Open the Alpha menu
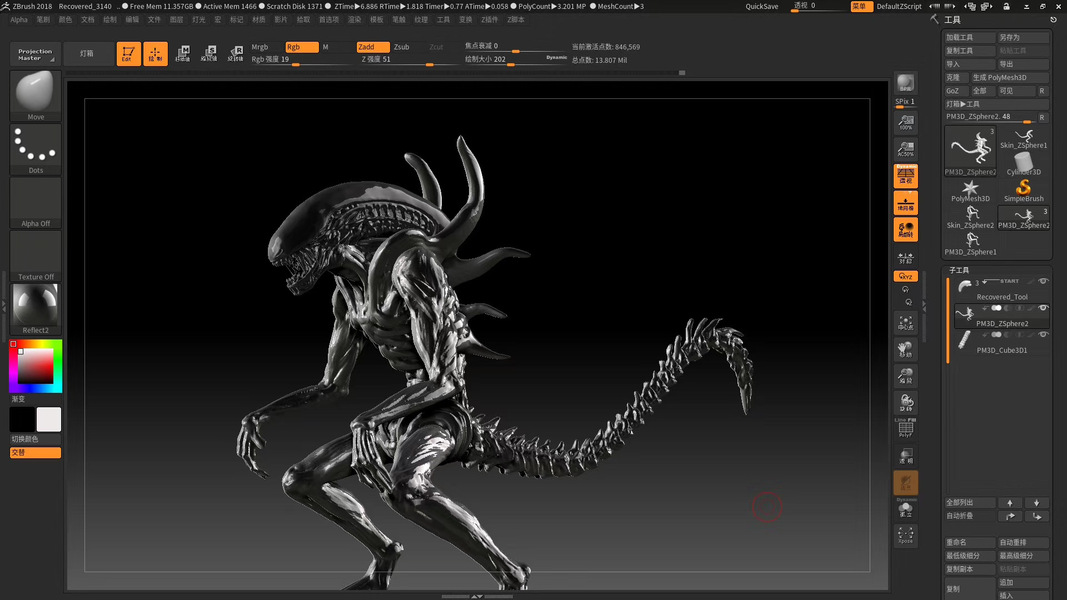This screenshot has width=1067, height=600. tap(19, 20)
